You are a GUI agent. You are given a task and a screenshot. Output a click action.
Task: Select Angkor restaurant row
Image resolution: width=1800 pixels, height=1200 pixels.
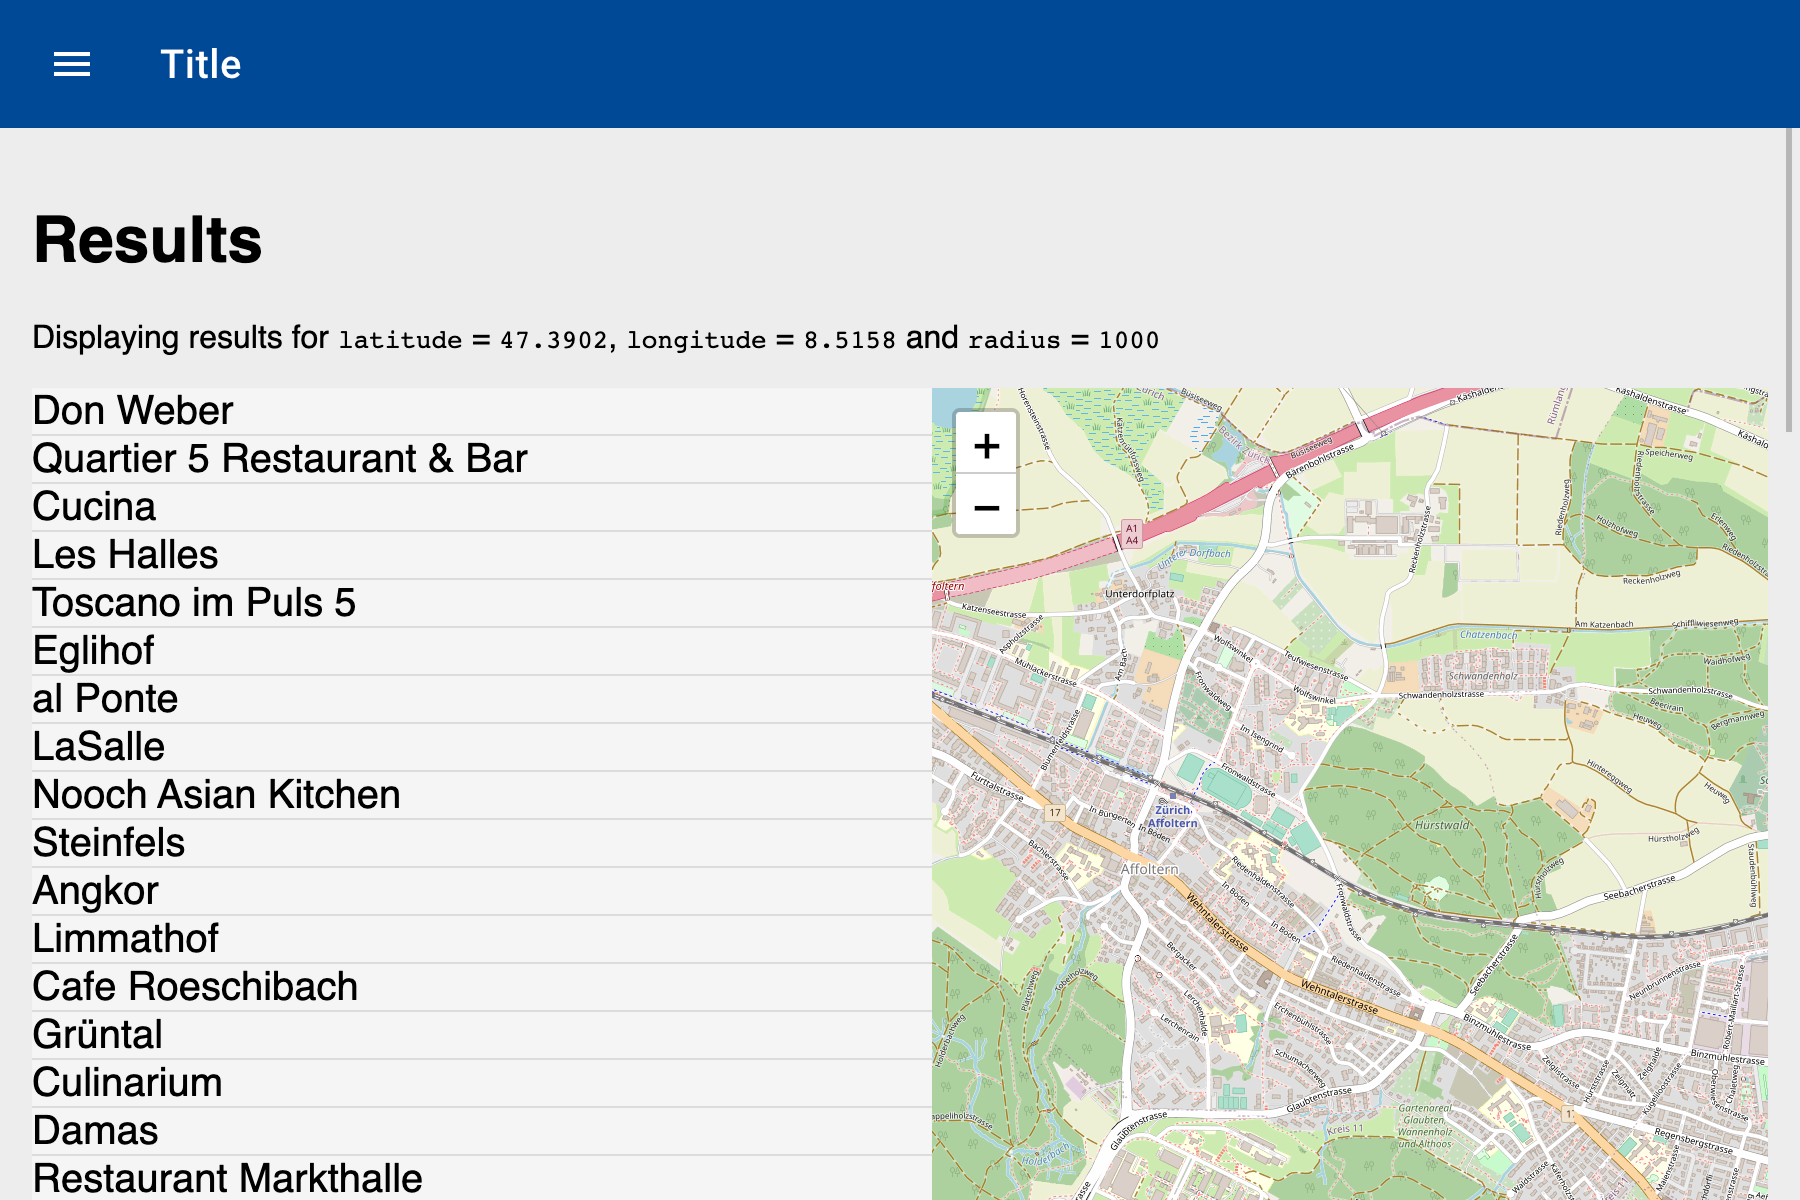[95, 891]
